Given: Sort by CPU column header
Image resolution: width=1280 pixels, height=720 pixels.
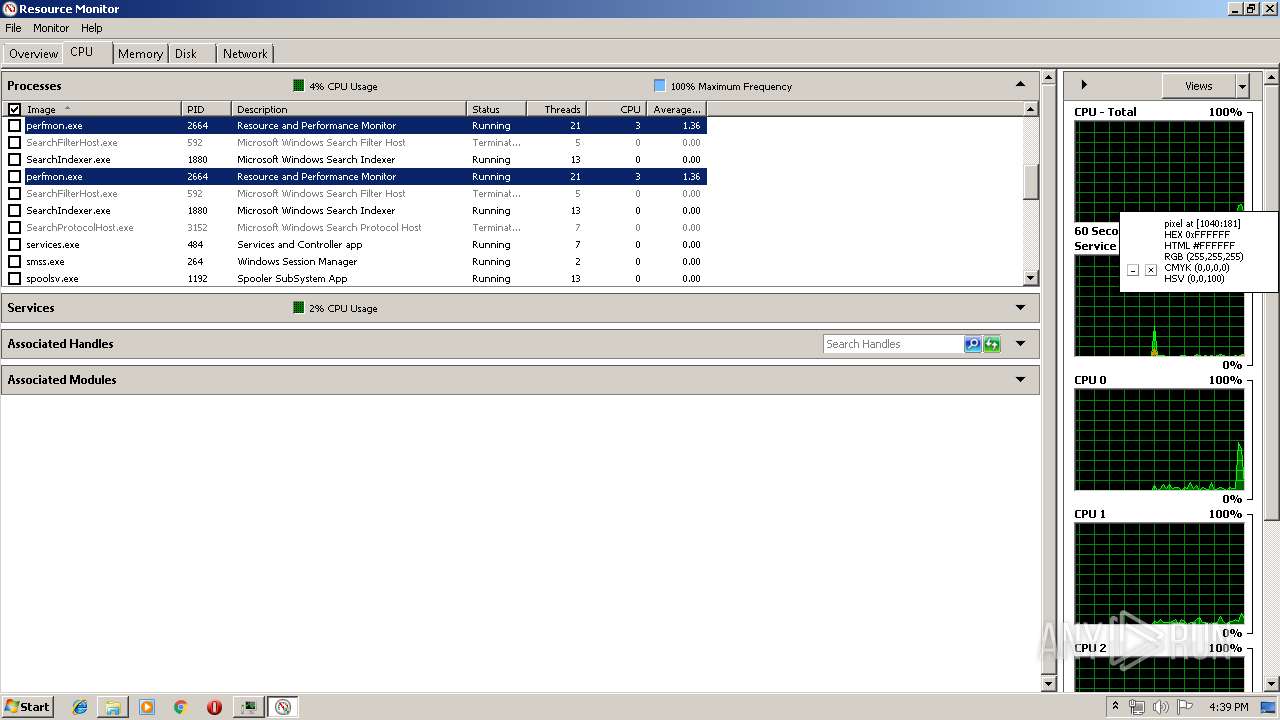Looking at the screenshot, I should point(616,109).
